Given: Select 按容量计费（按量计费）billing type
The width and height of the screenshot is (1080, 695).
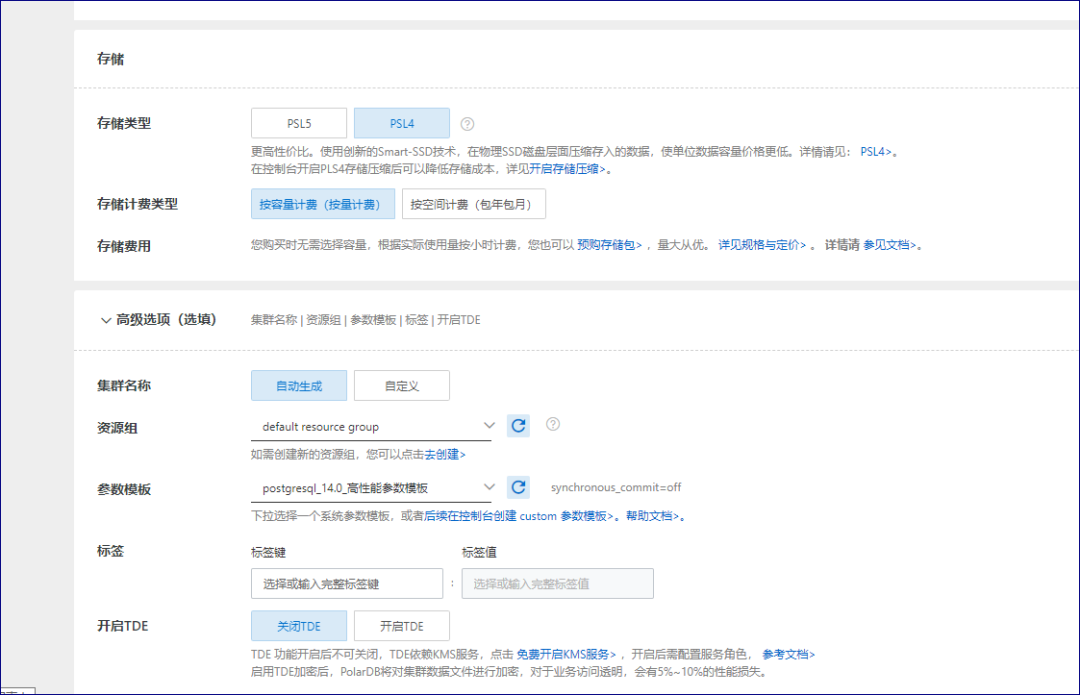Looking at the screenshot, I should (x=323, y=203).
